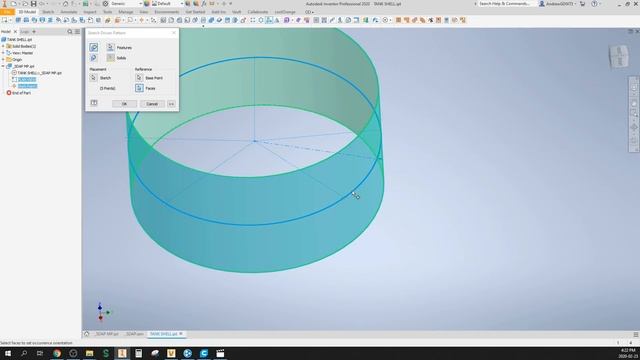The image size is (640, 360).
Task: Activate the Base Point reference selector
Action: [x=139, y=78]
